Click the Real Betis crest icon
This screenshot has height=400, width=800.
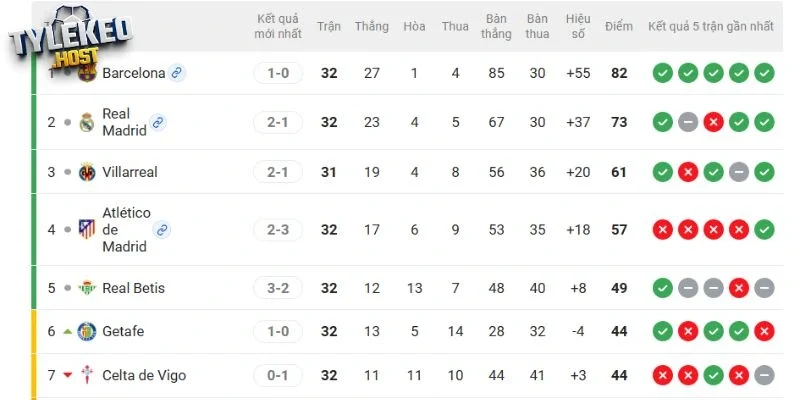87,288
